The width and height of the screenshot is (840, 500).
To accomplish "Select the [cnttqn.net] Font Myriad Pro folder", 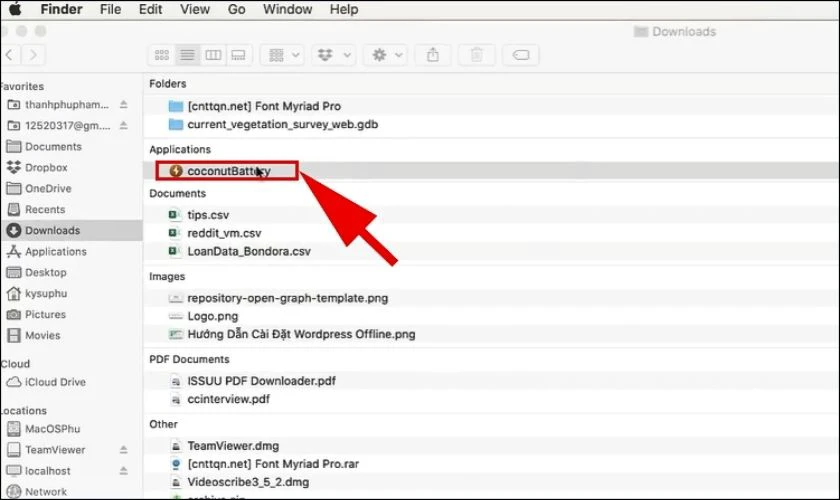I will (254, 106).
